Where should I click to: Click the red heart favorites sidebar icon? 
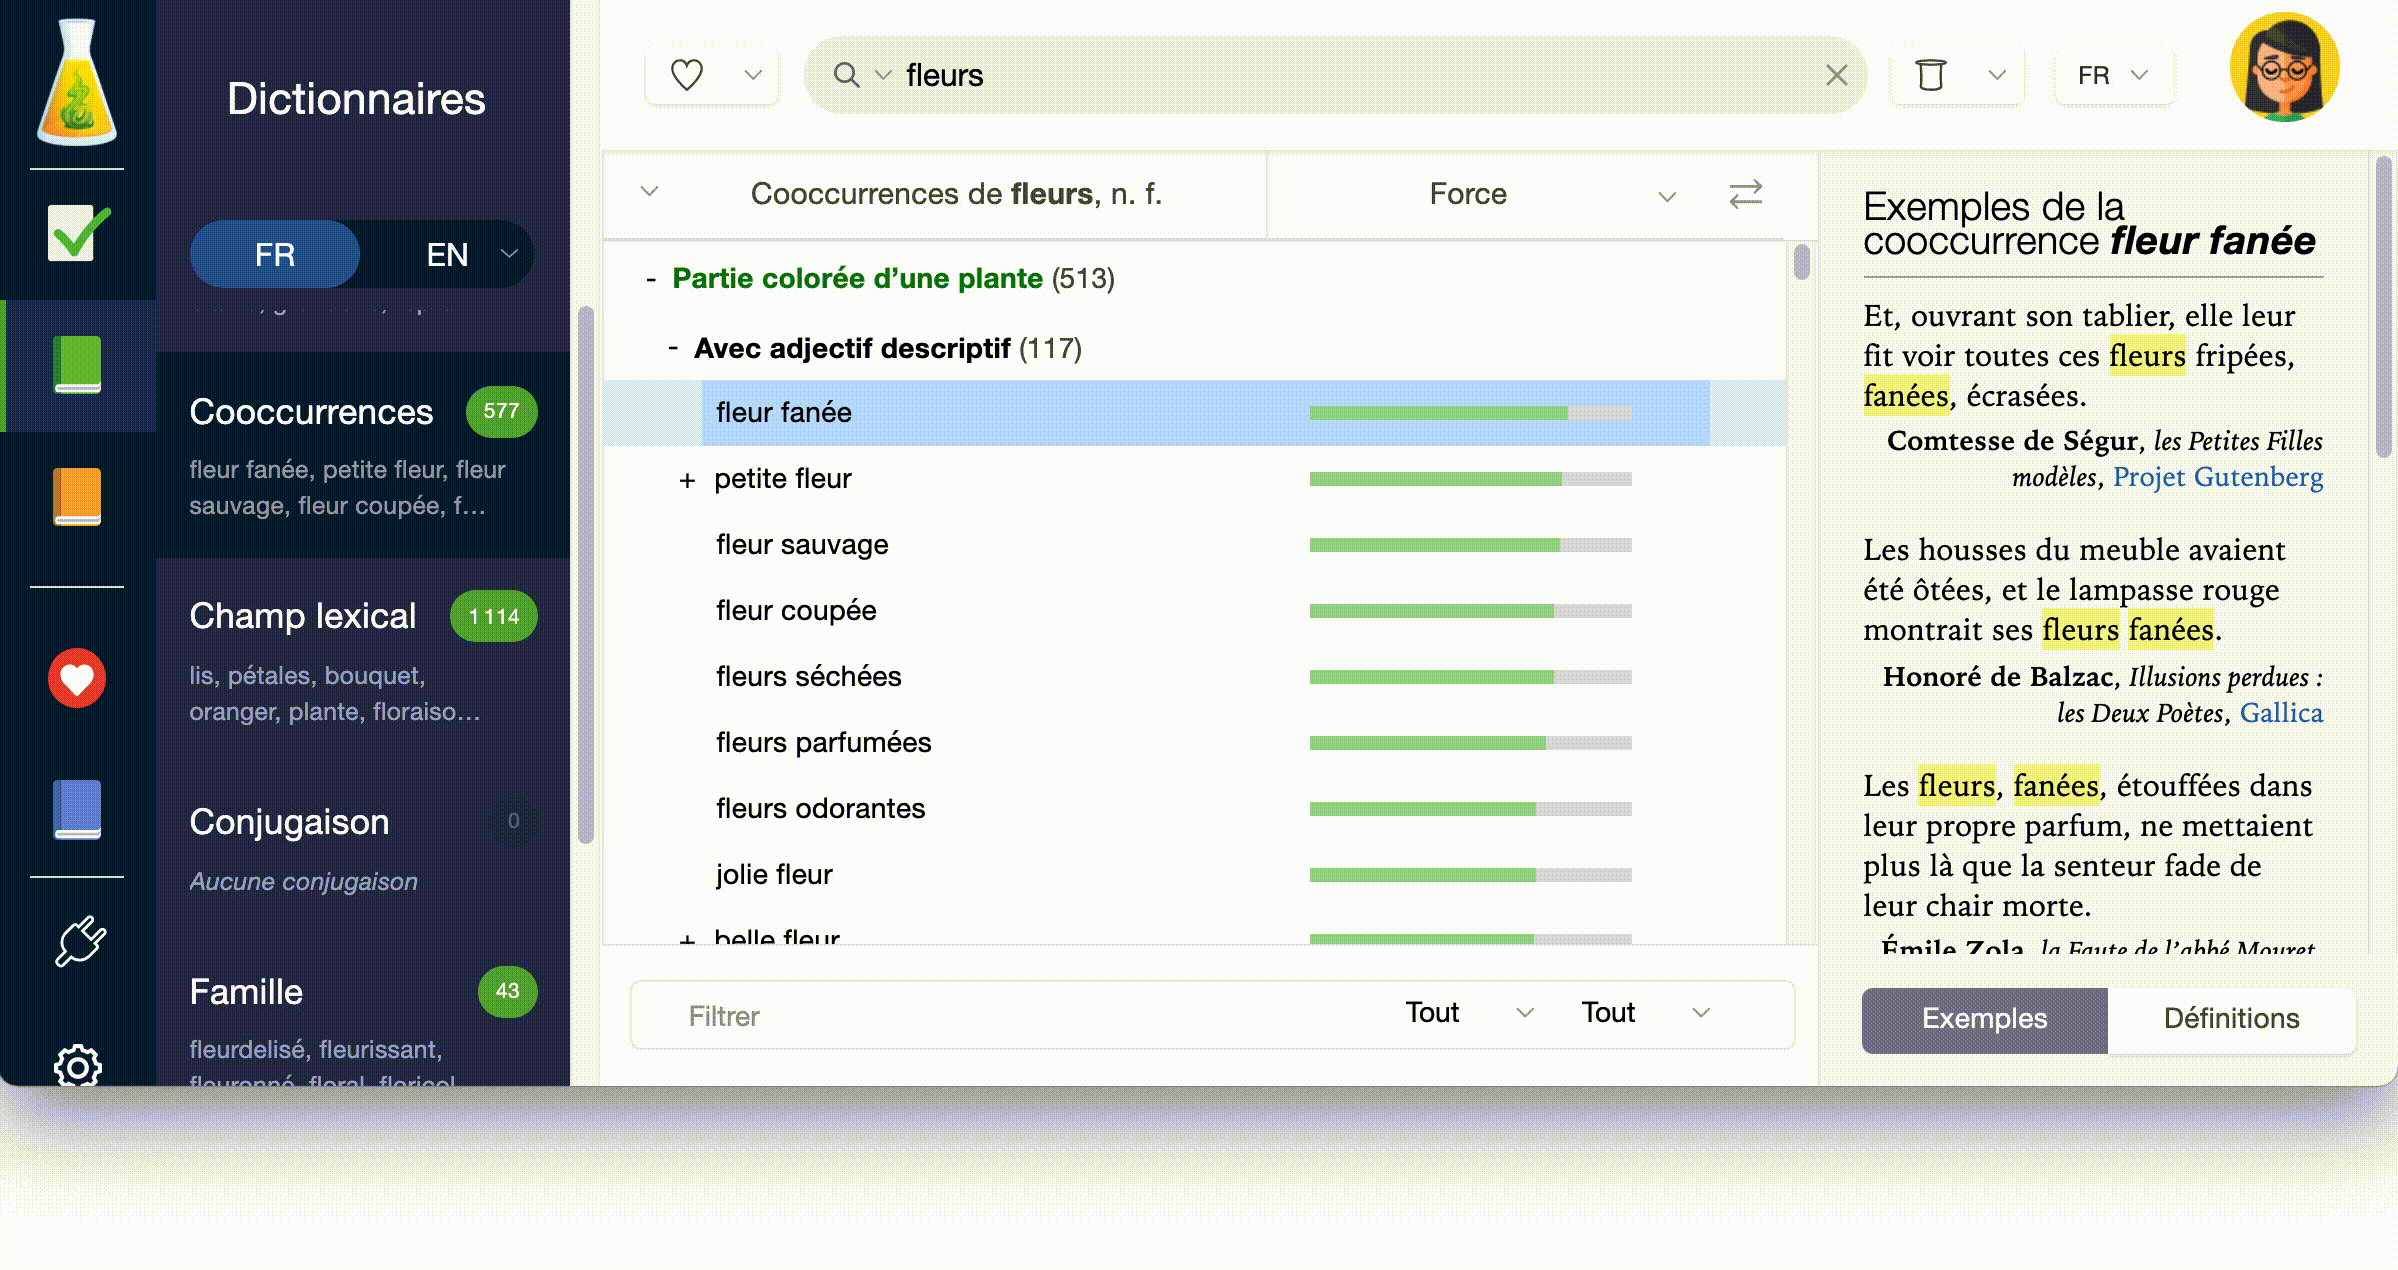[x=78, y=679]
